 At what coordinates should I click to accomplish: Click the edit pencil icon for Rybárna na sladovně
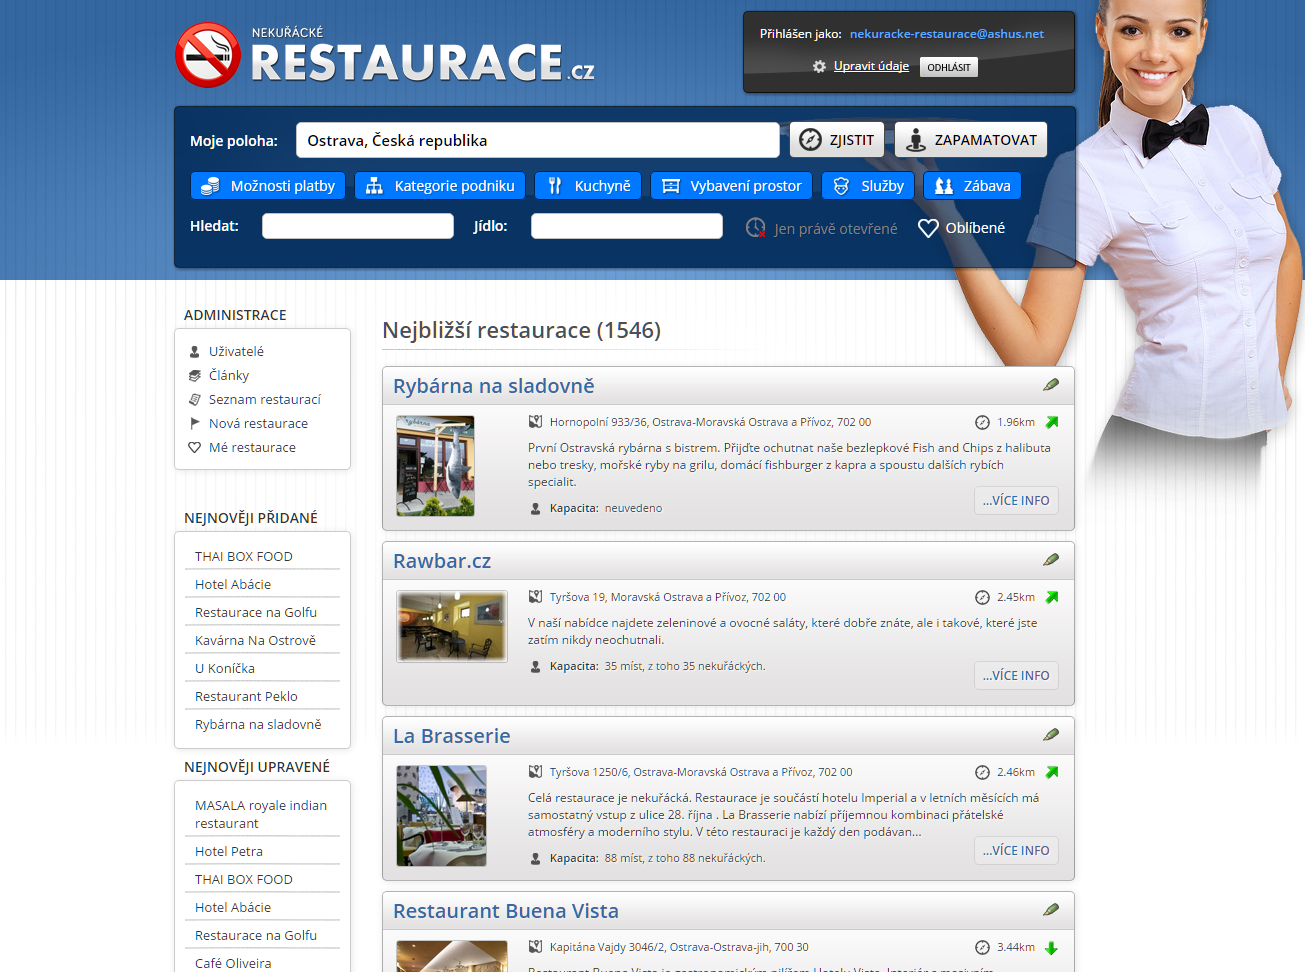point(1051,385)
